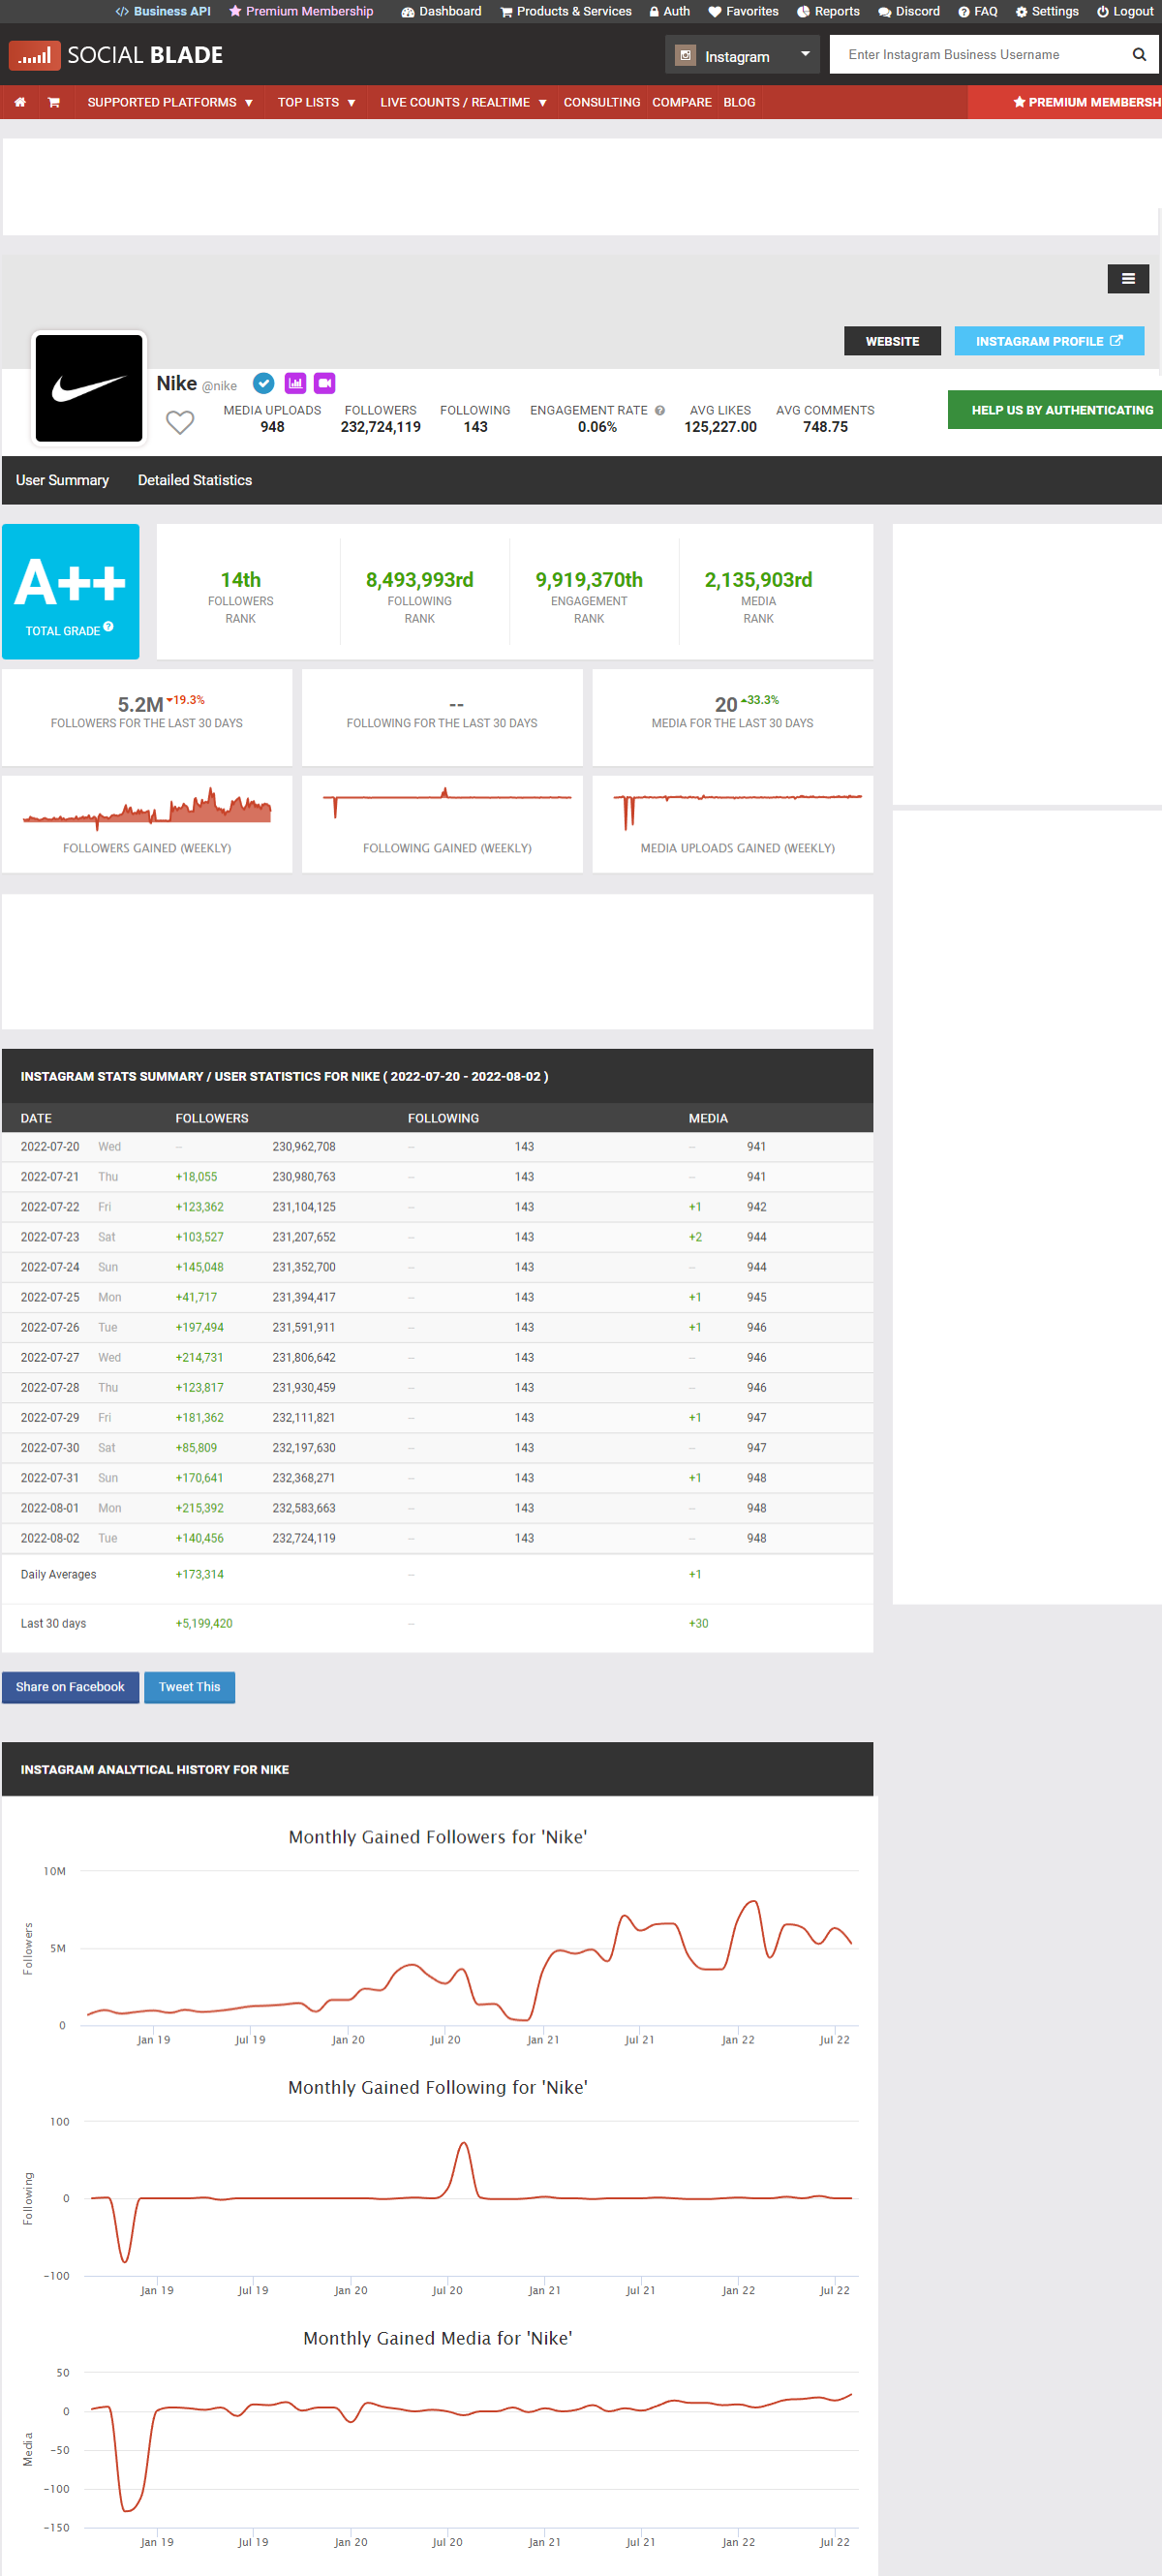Click Last 30 days +5,199,420 value

[x=204, y=1623]
